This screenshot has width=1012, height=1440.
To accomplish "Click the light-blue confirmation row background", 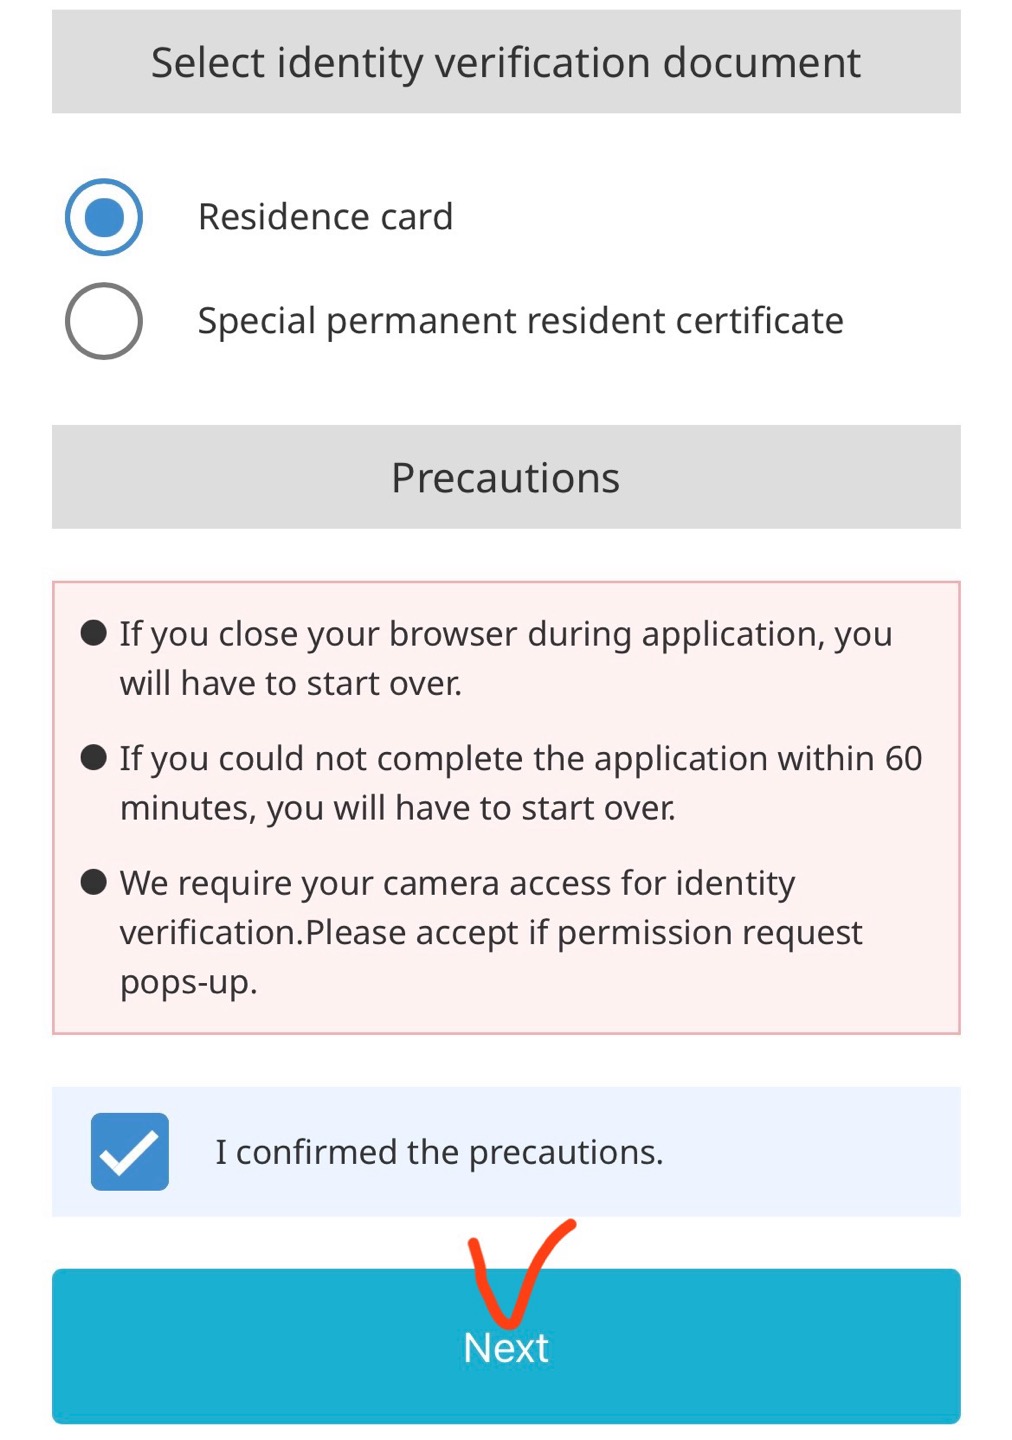I will click(506, 1152).
